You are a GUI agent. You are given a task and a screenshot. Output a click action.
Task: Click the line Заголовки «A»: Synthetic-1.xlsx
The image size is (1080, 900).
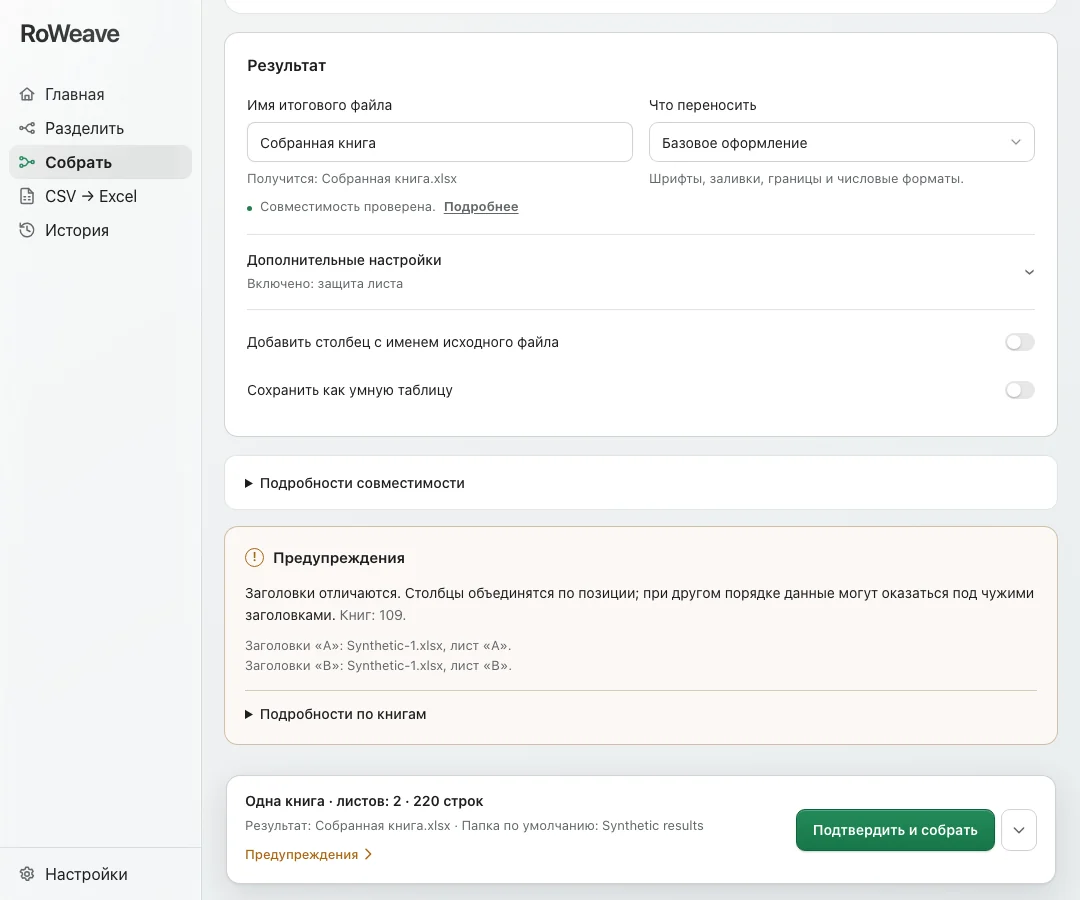pos(378,646)
